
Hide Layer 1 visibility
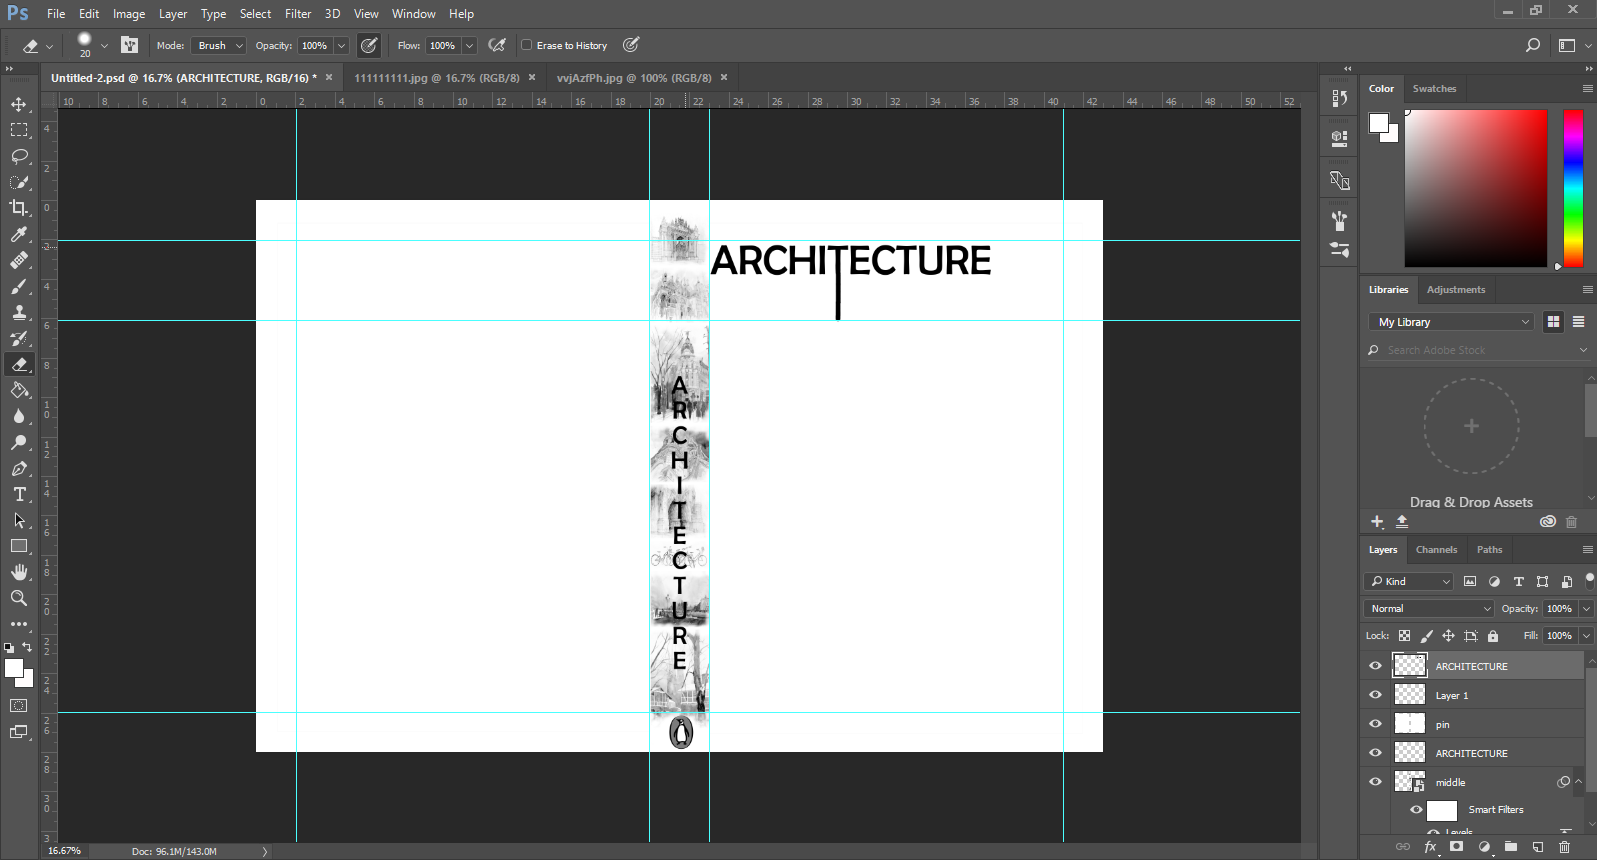1376,695
